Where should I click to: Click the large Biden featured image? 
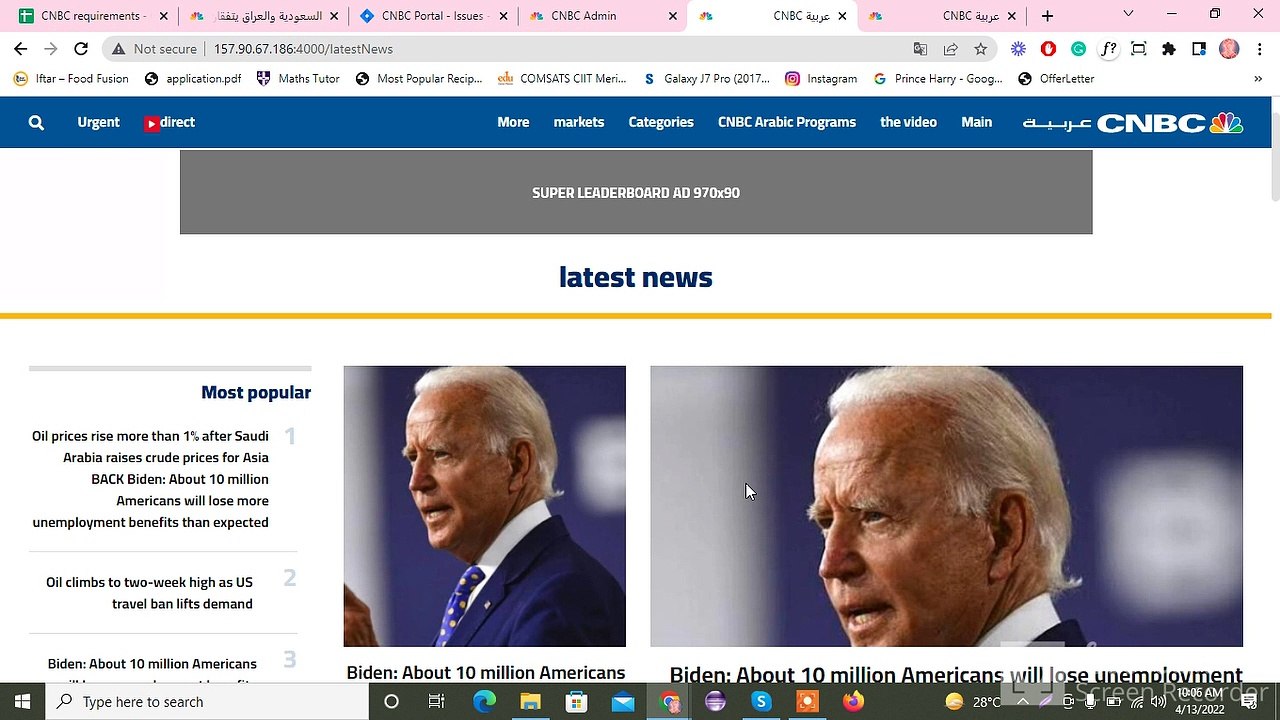click(946, 506)
